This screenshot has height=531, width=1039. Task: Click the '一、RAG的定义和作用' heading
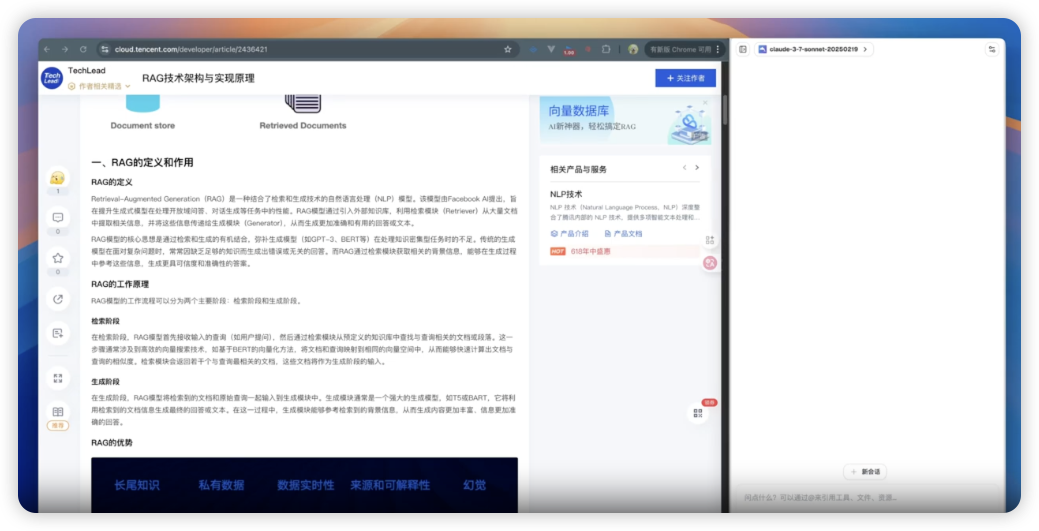point(142,162)
